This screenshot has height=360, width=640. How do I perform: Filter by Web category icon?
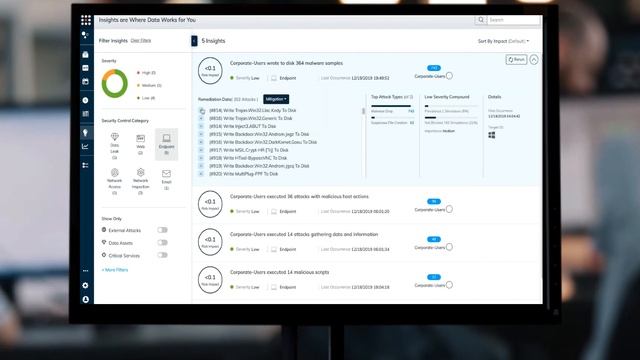(x=140, y=138)
